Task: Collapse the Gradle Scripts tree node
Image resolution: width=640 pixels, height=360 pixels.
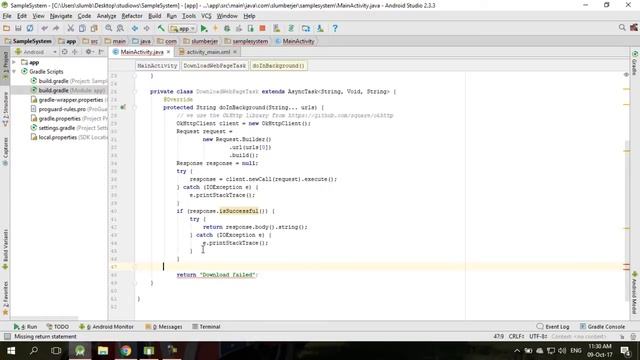Action: point(14,71)
